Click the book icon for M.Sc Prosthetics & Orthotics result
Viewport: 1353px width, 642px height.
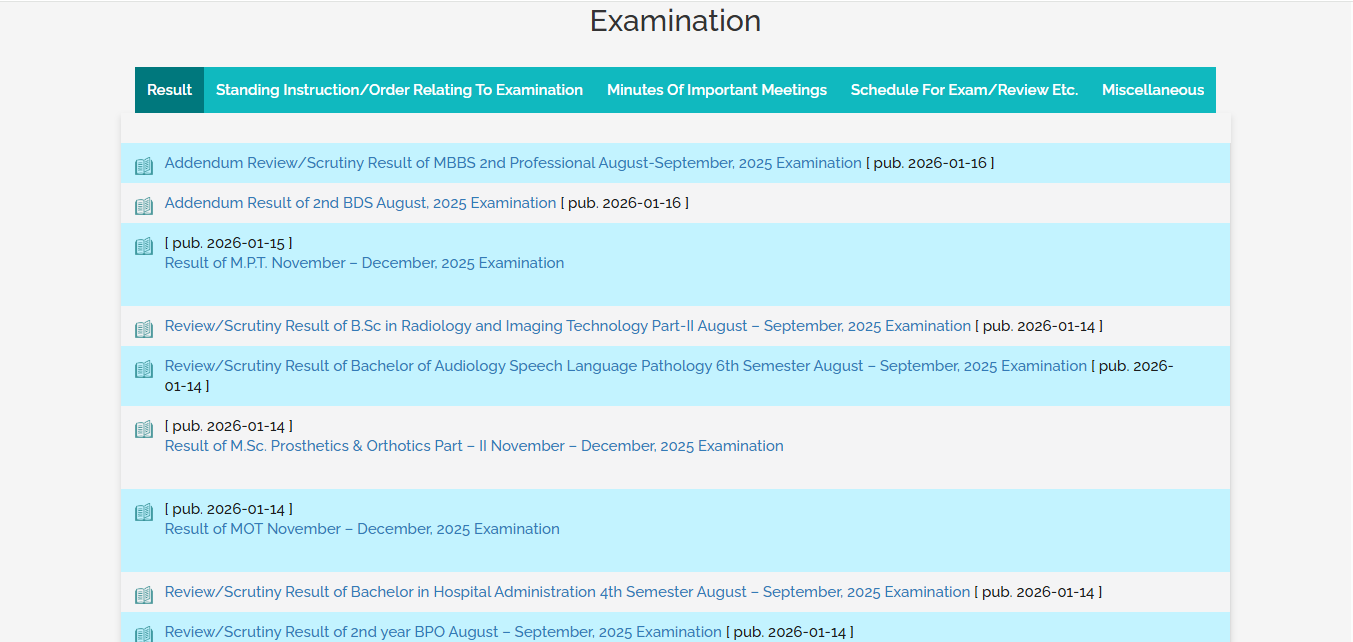point(144,428)
